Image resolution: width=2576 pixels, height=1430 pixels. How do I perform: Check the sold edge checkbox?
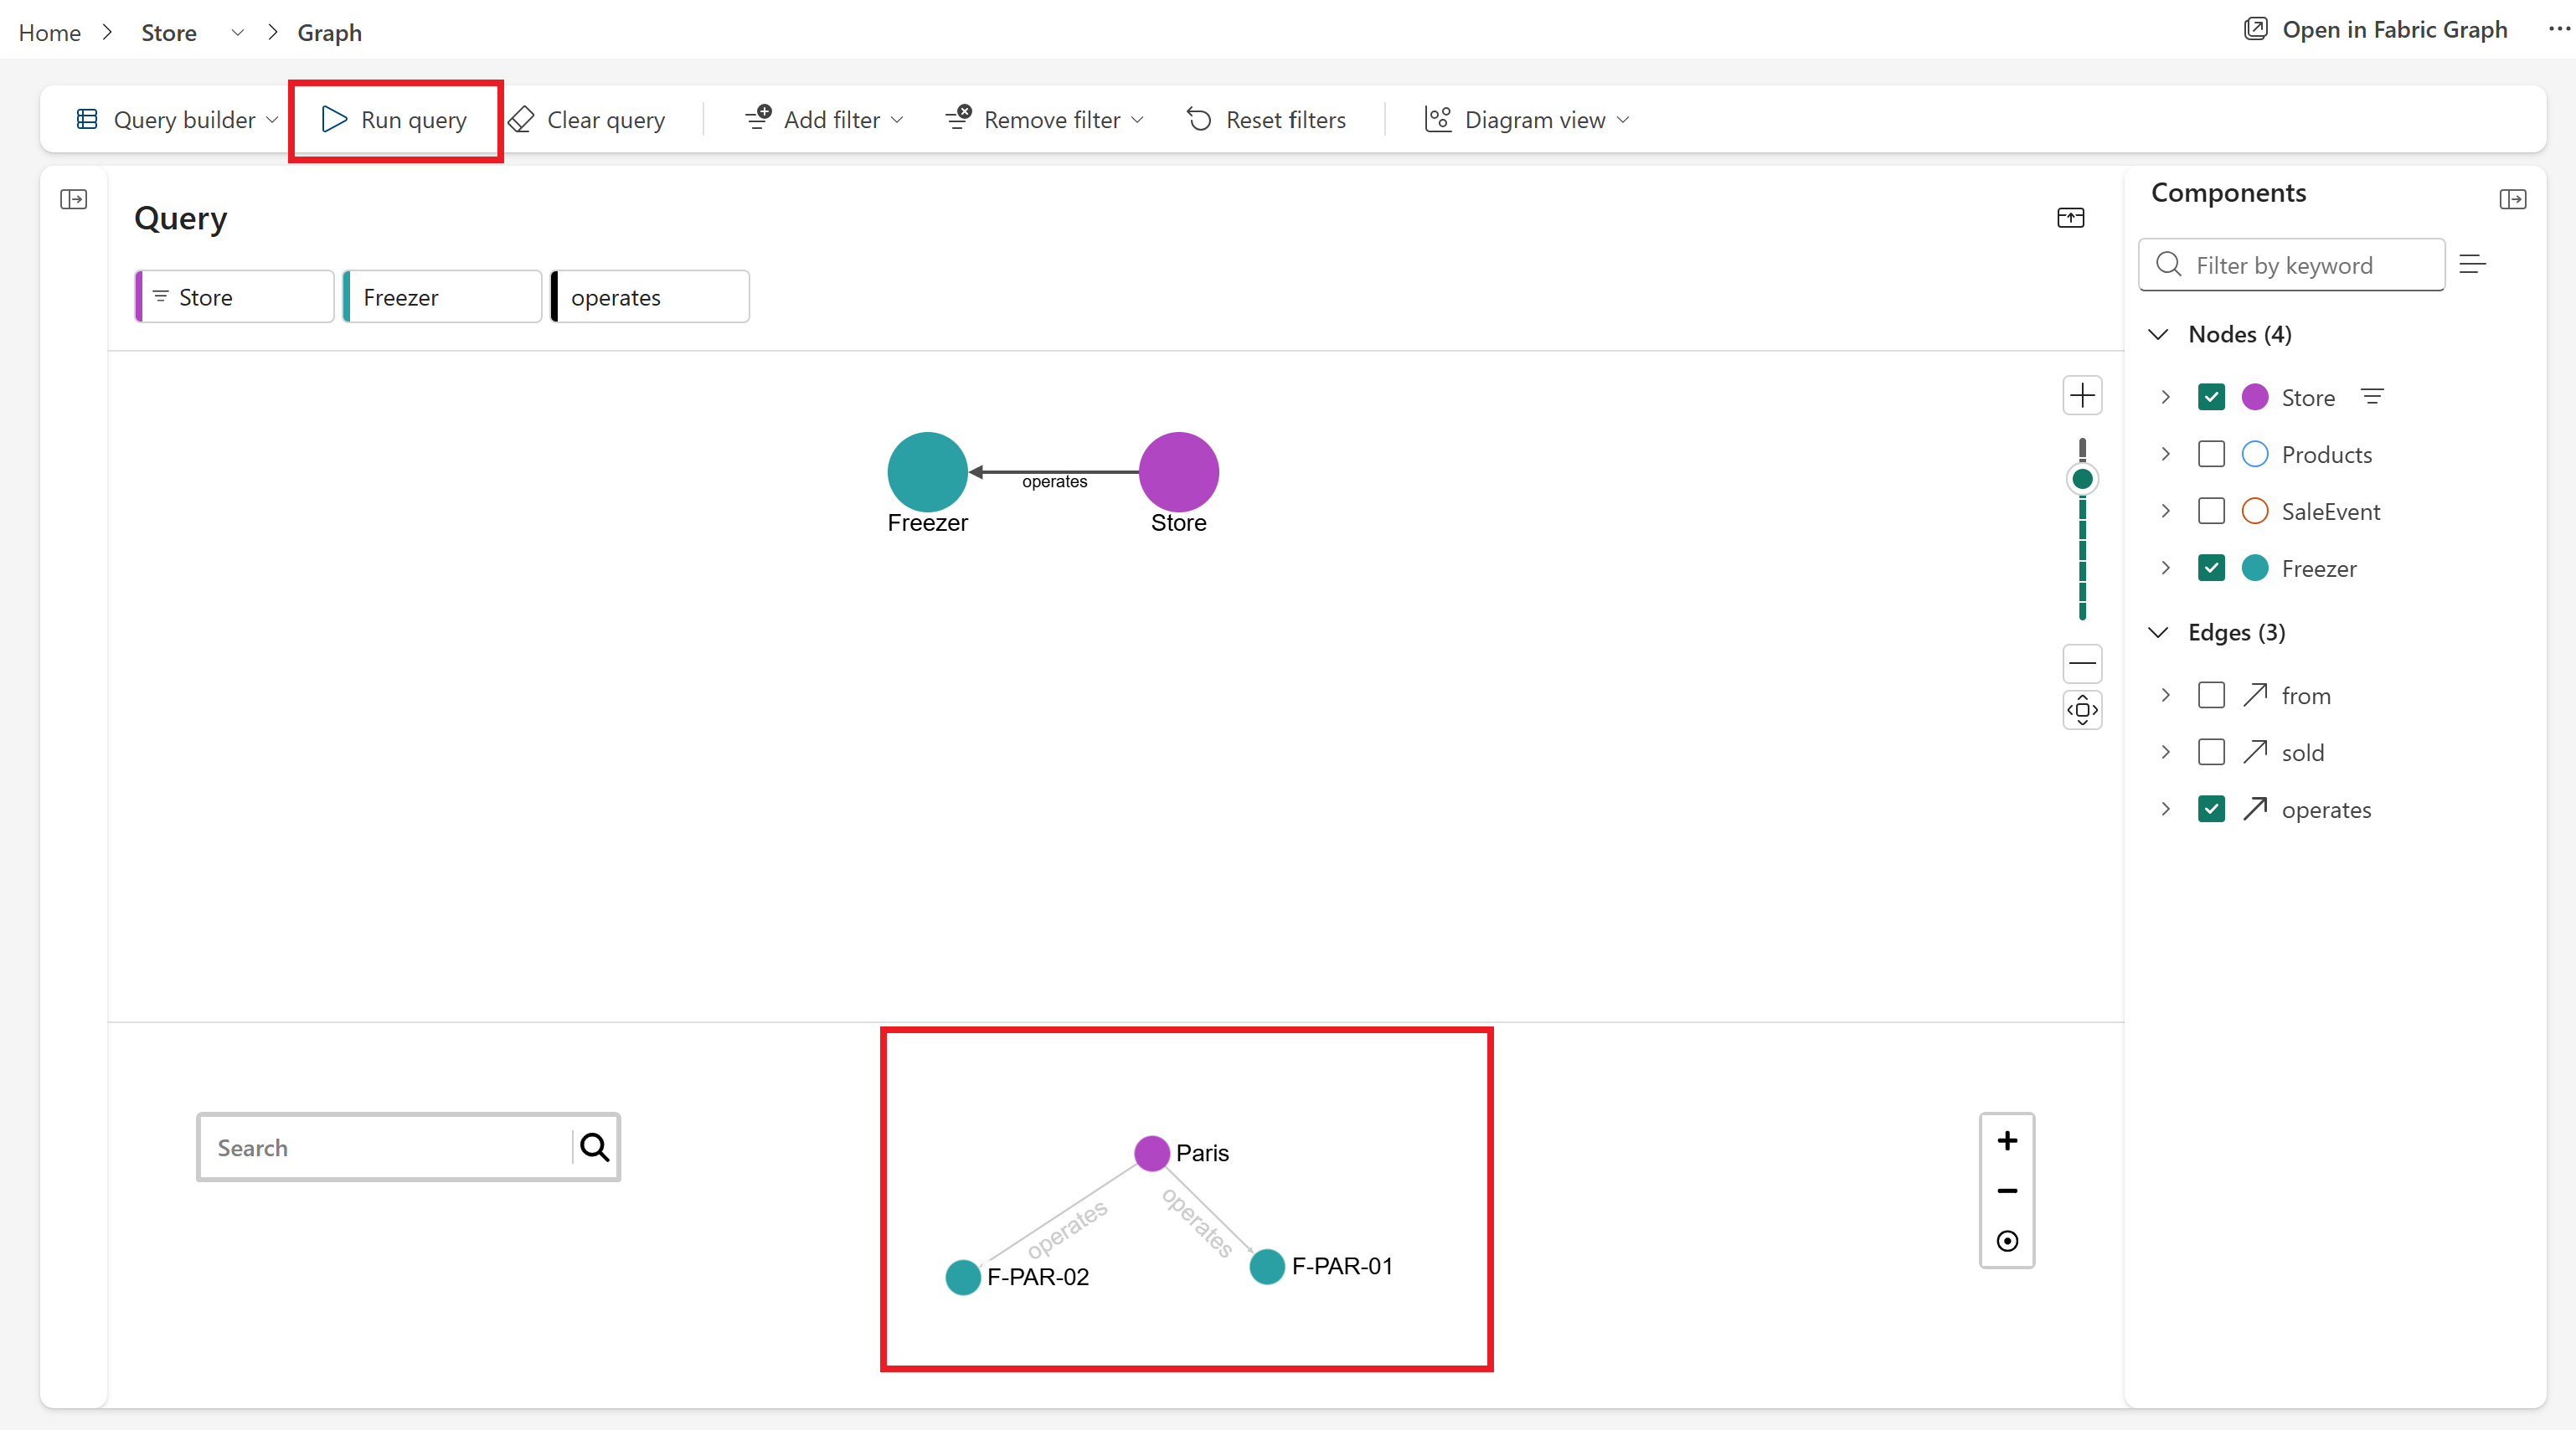(x=2211, y=752)
